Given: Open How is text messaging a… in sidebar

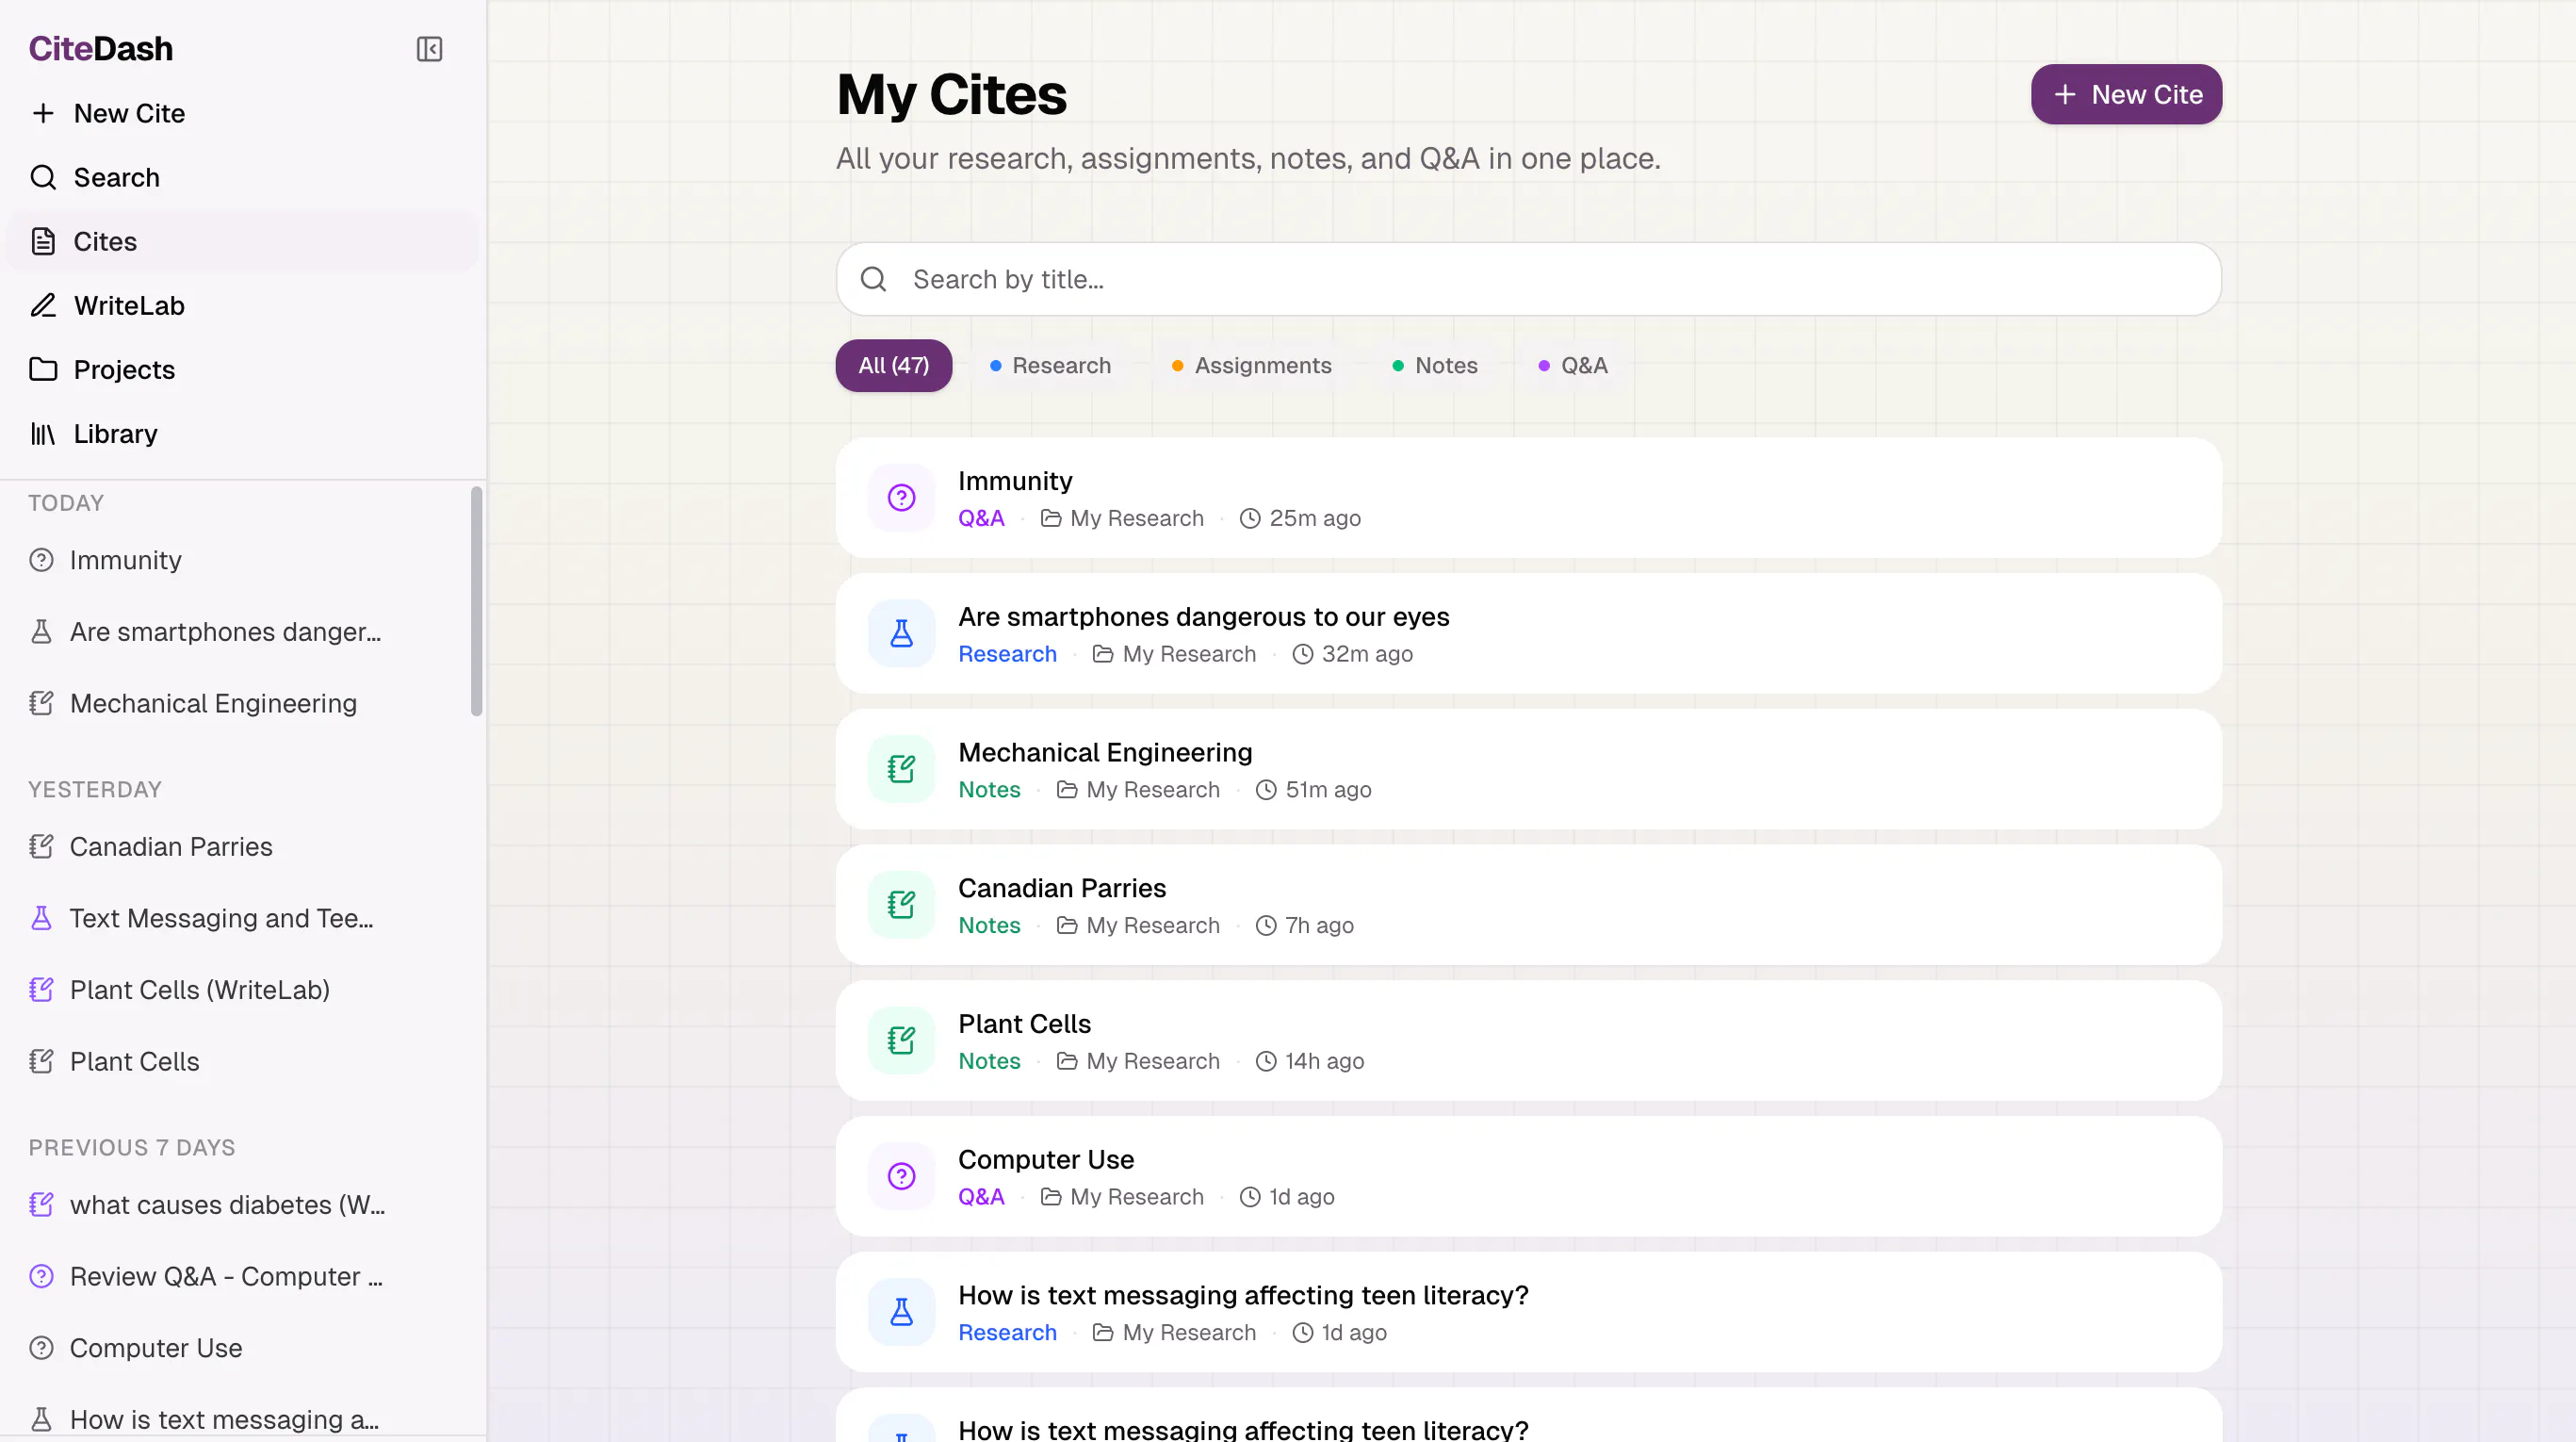Looking at the screenshot, I should tap(224, 1419).
